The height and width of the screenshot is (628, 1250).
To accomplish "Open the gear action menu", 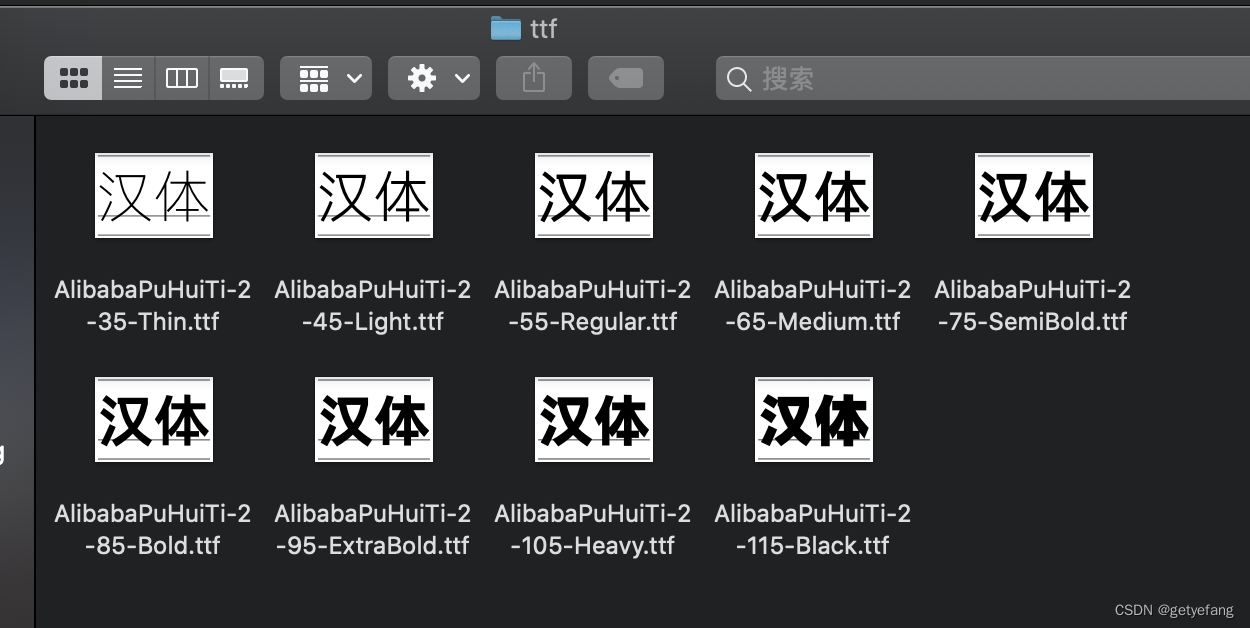I will click(434, 78).
